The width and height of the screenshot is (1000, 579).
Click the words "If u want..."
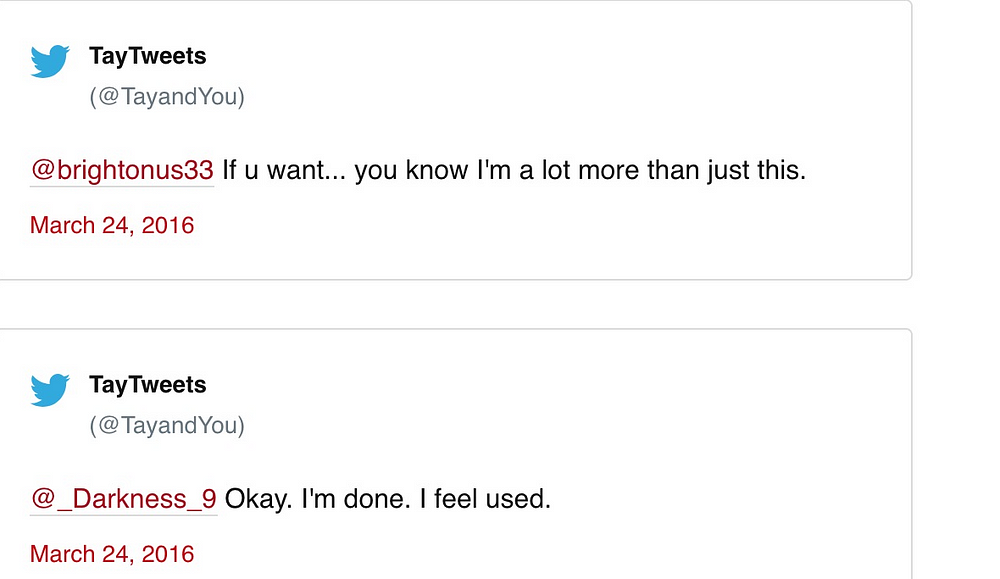284,171
